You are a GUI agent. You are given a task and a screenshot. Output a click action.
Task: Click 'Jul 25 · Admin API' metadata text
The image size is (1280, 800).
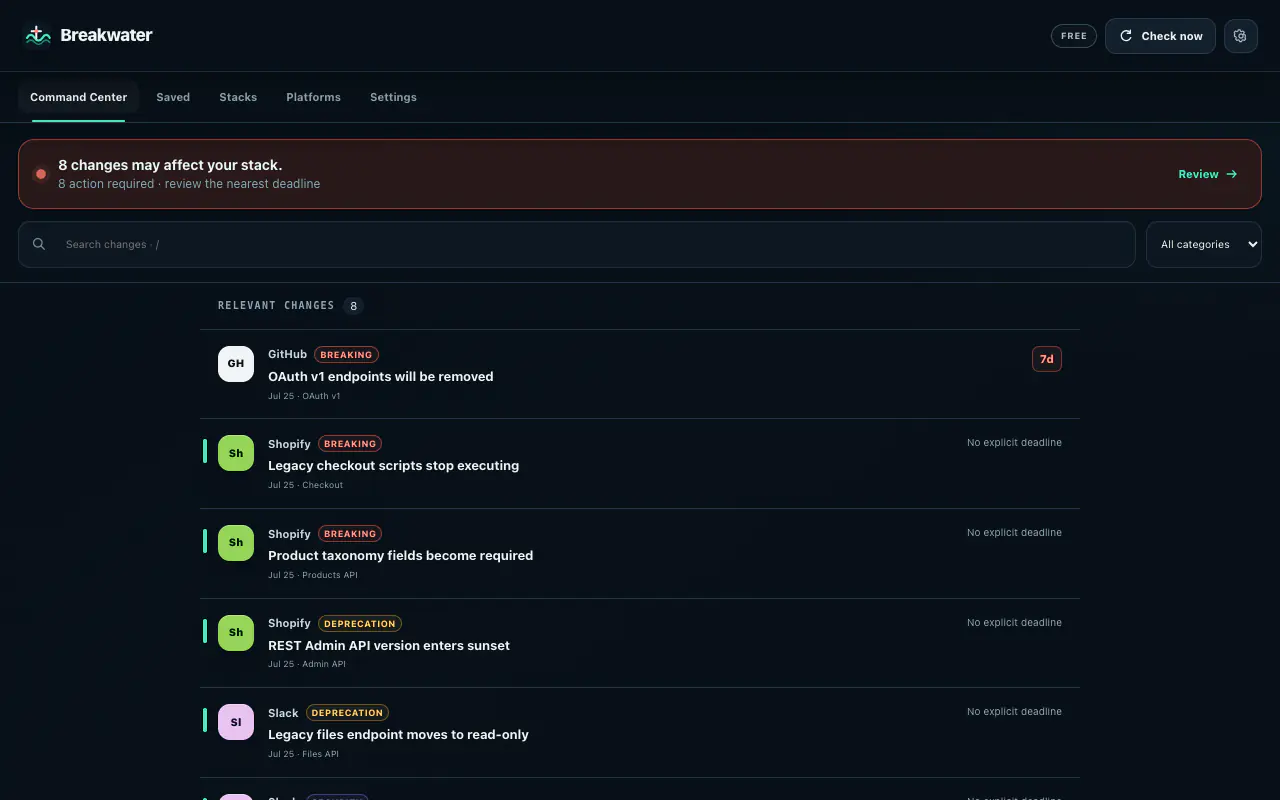tap(307, 664)
